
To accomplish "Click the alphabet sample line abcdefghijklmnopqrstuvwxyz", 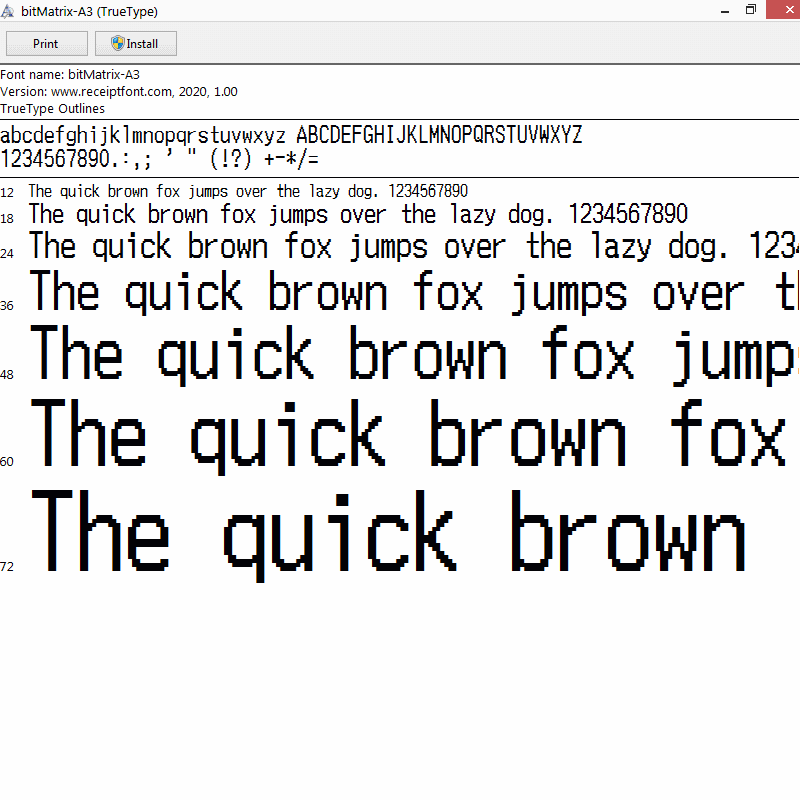I will (x=291, y=135).
